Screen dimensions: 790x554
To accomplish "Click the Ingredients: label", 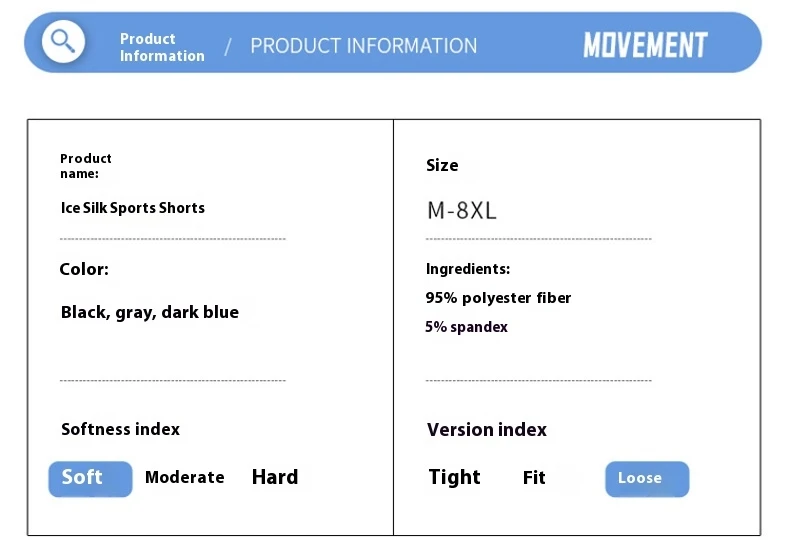I will 467,269.
